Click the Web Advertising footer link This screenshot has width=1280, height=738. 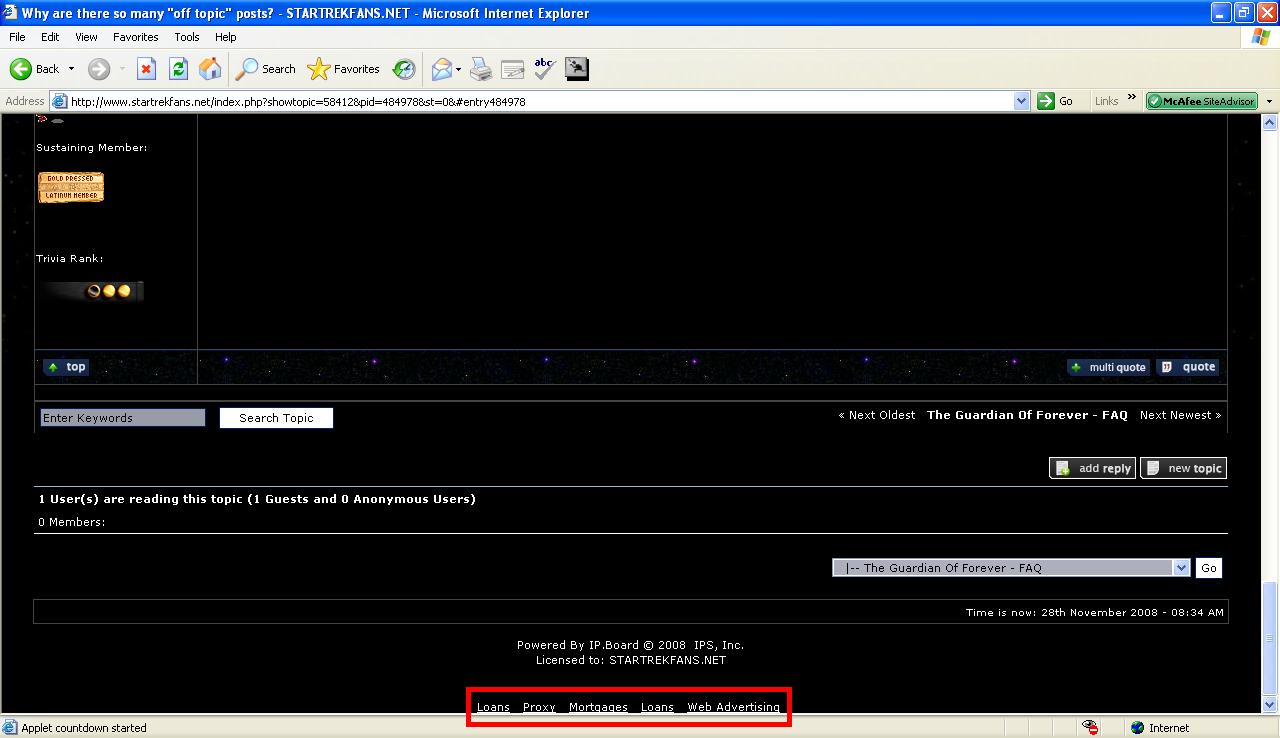tap(733, 707)
